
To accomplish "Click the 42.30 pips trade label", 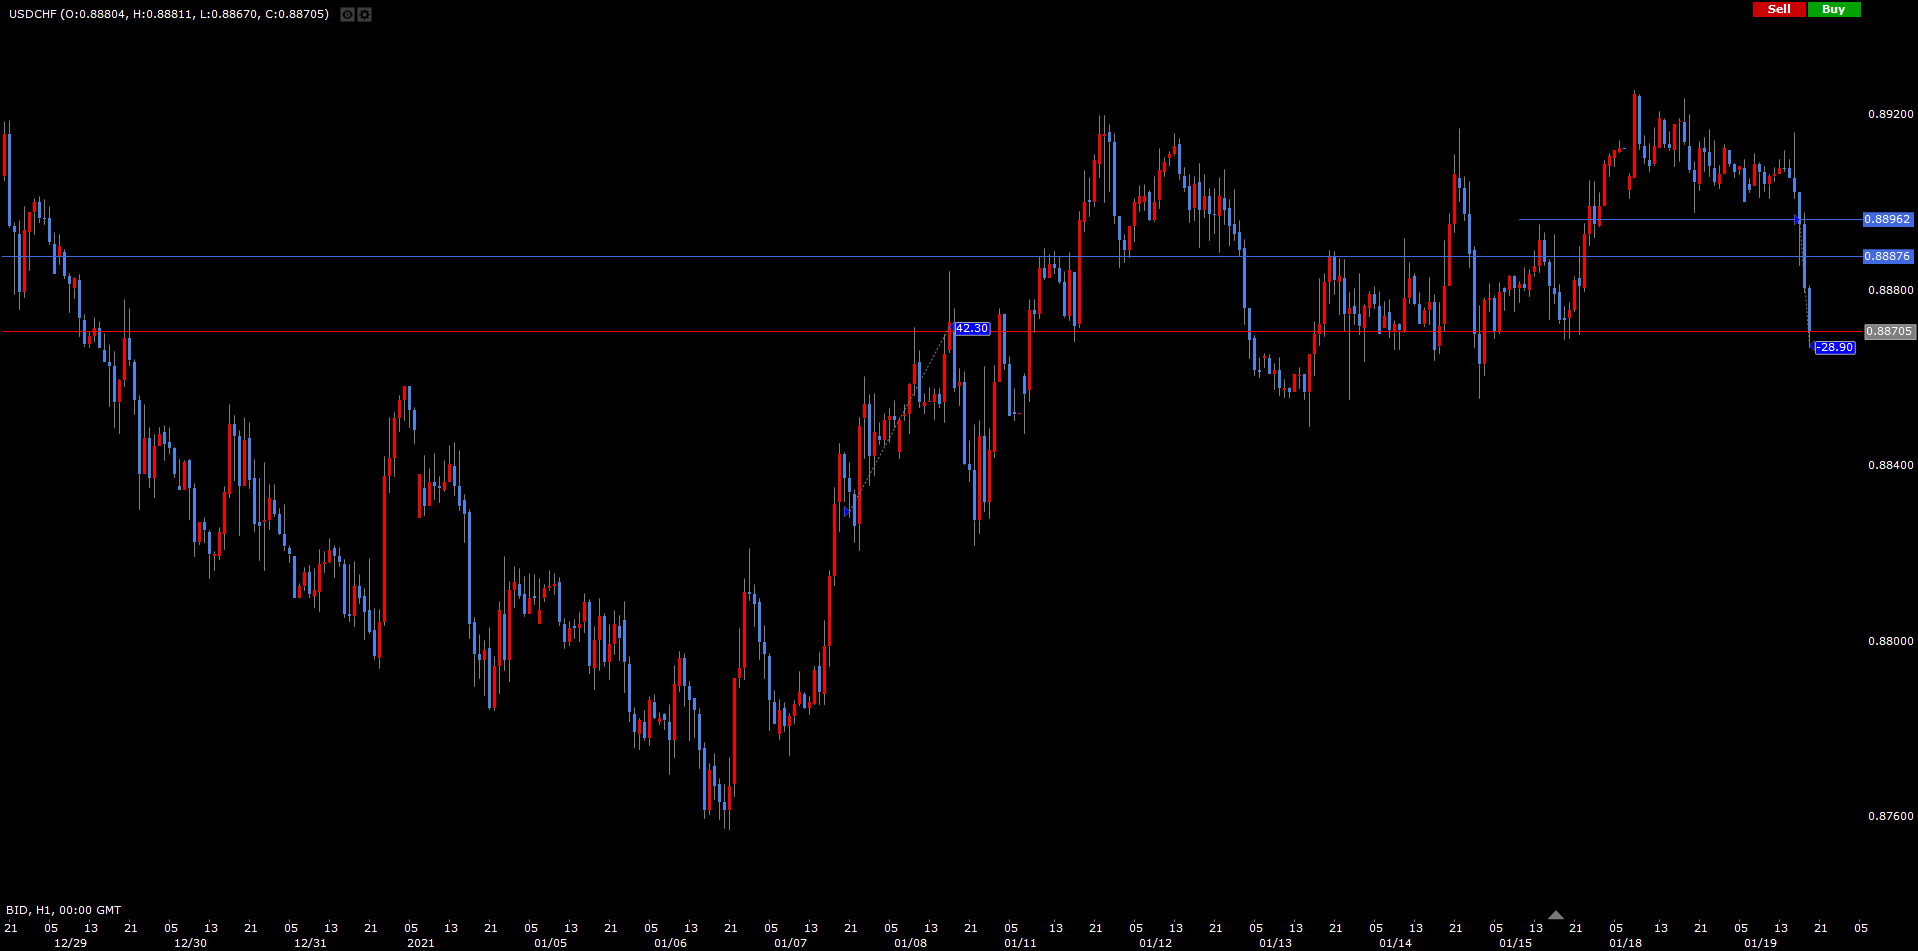I will (971, 328).
